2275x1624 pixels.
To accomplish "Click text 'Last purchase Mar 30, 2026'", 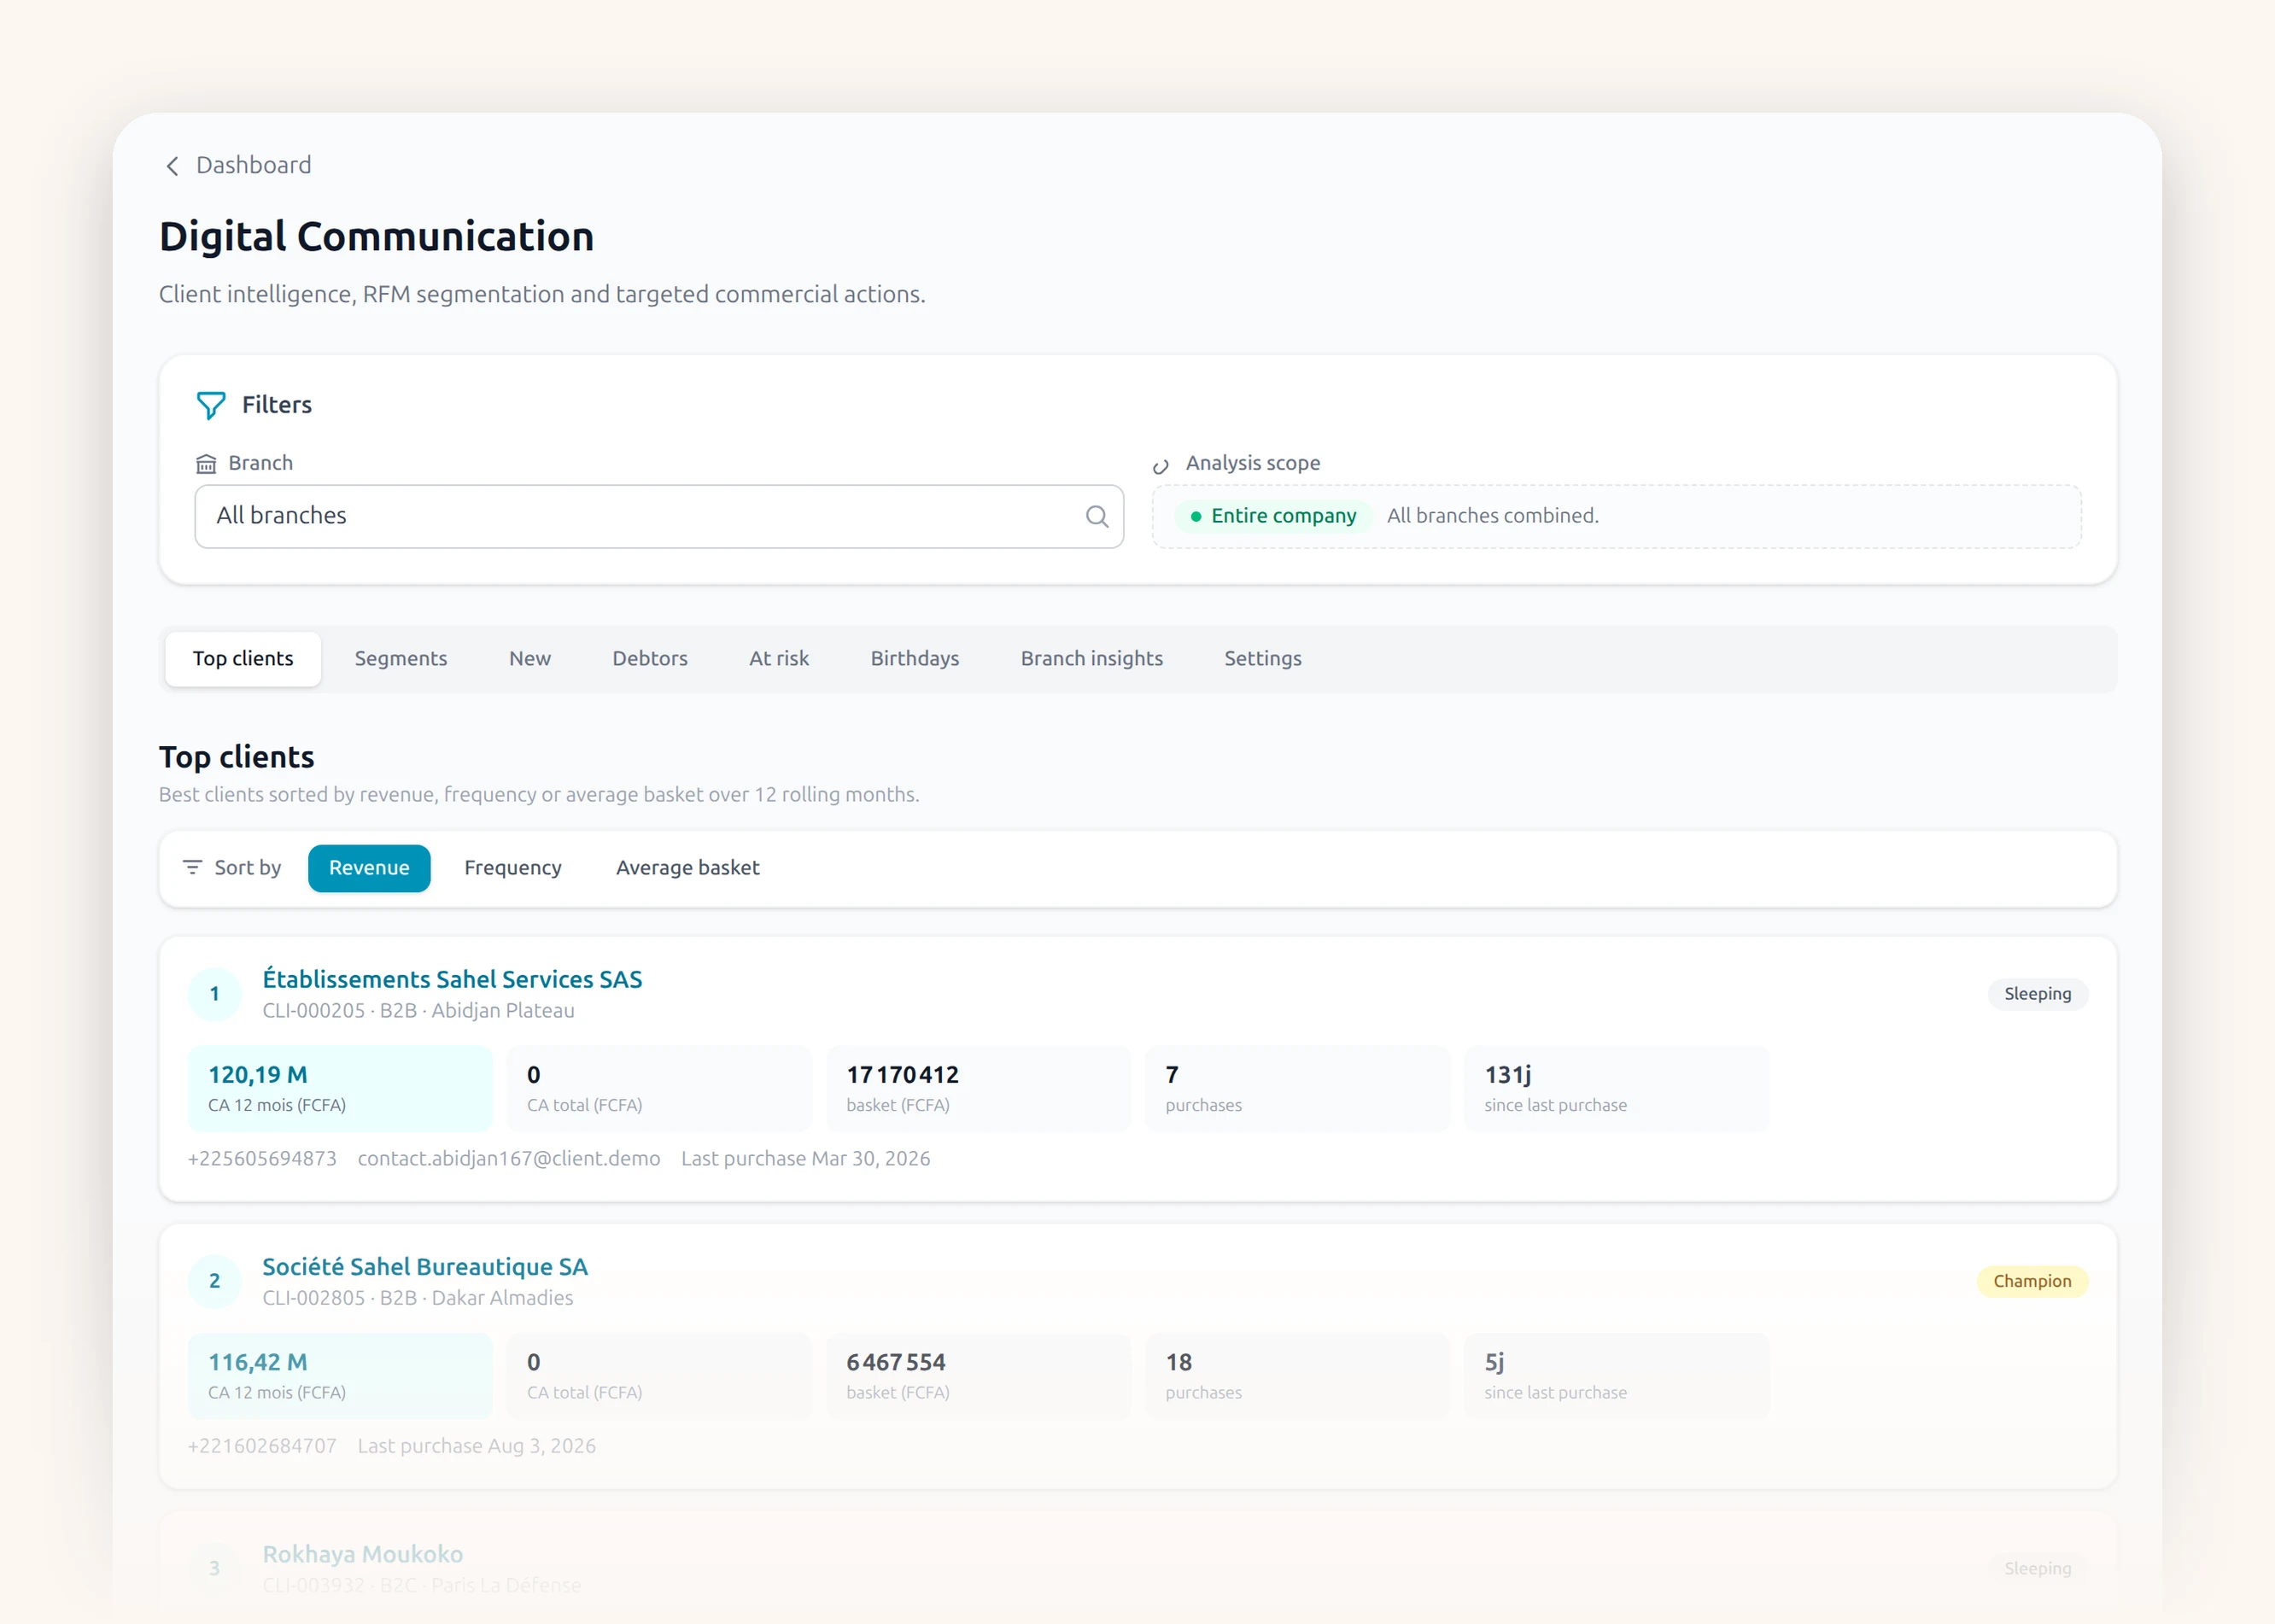I will click(x=806, y=1158).
